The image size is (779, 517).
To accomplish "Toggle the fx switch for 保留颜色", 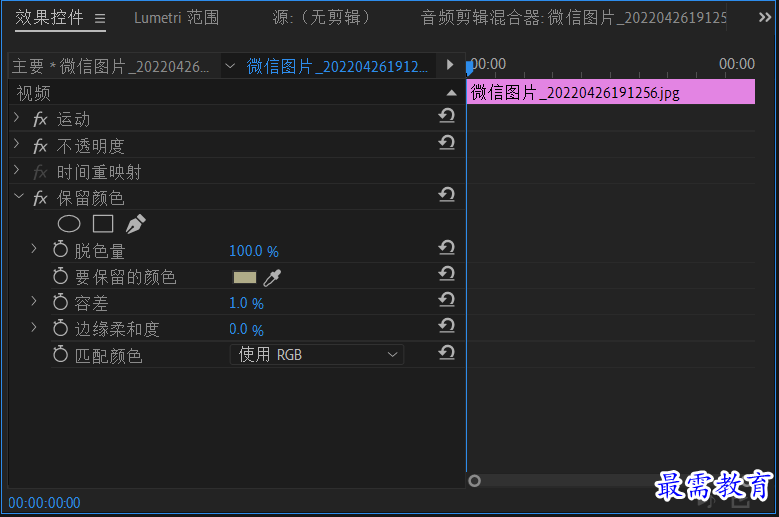I will tap(40, 199).
